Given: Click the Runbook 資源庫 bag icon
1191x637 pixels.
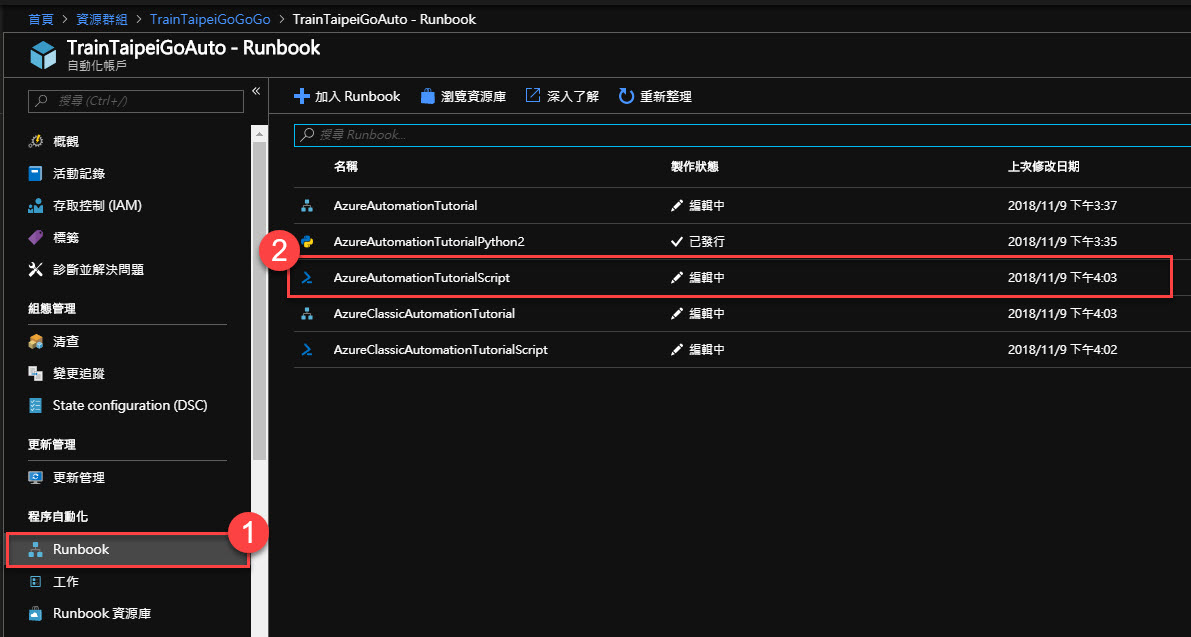Looking at the screenshot, I should 36,613.
